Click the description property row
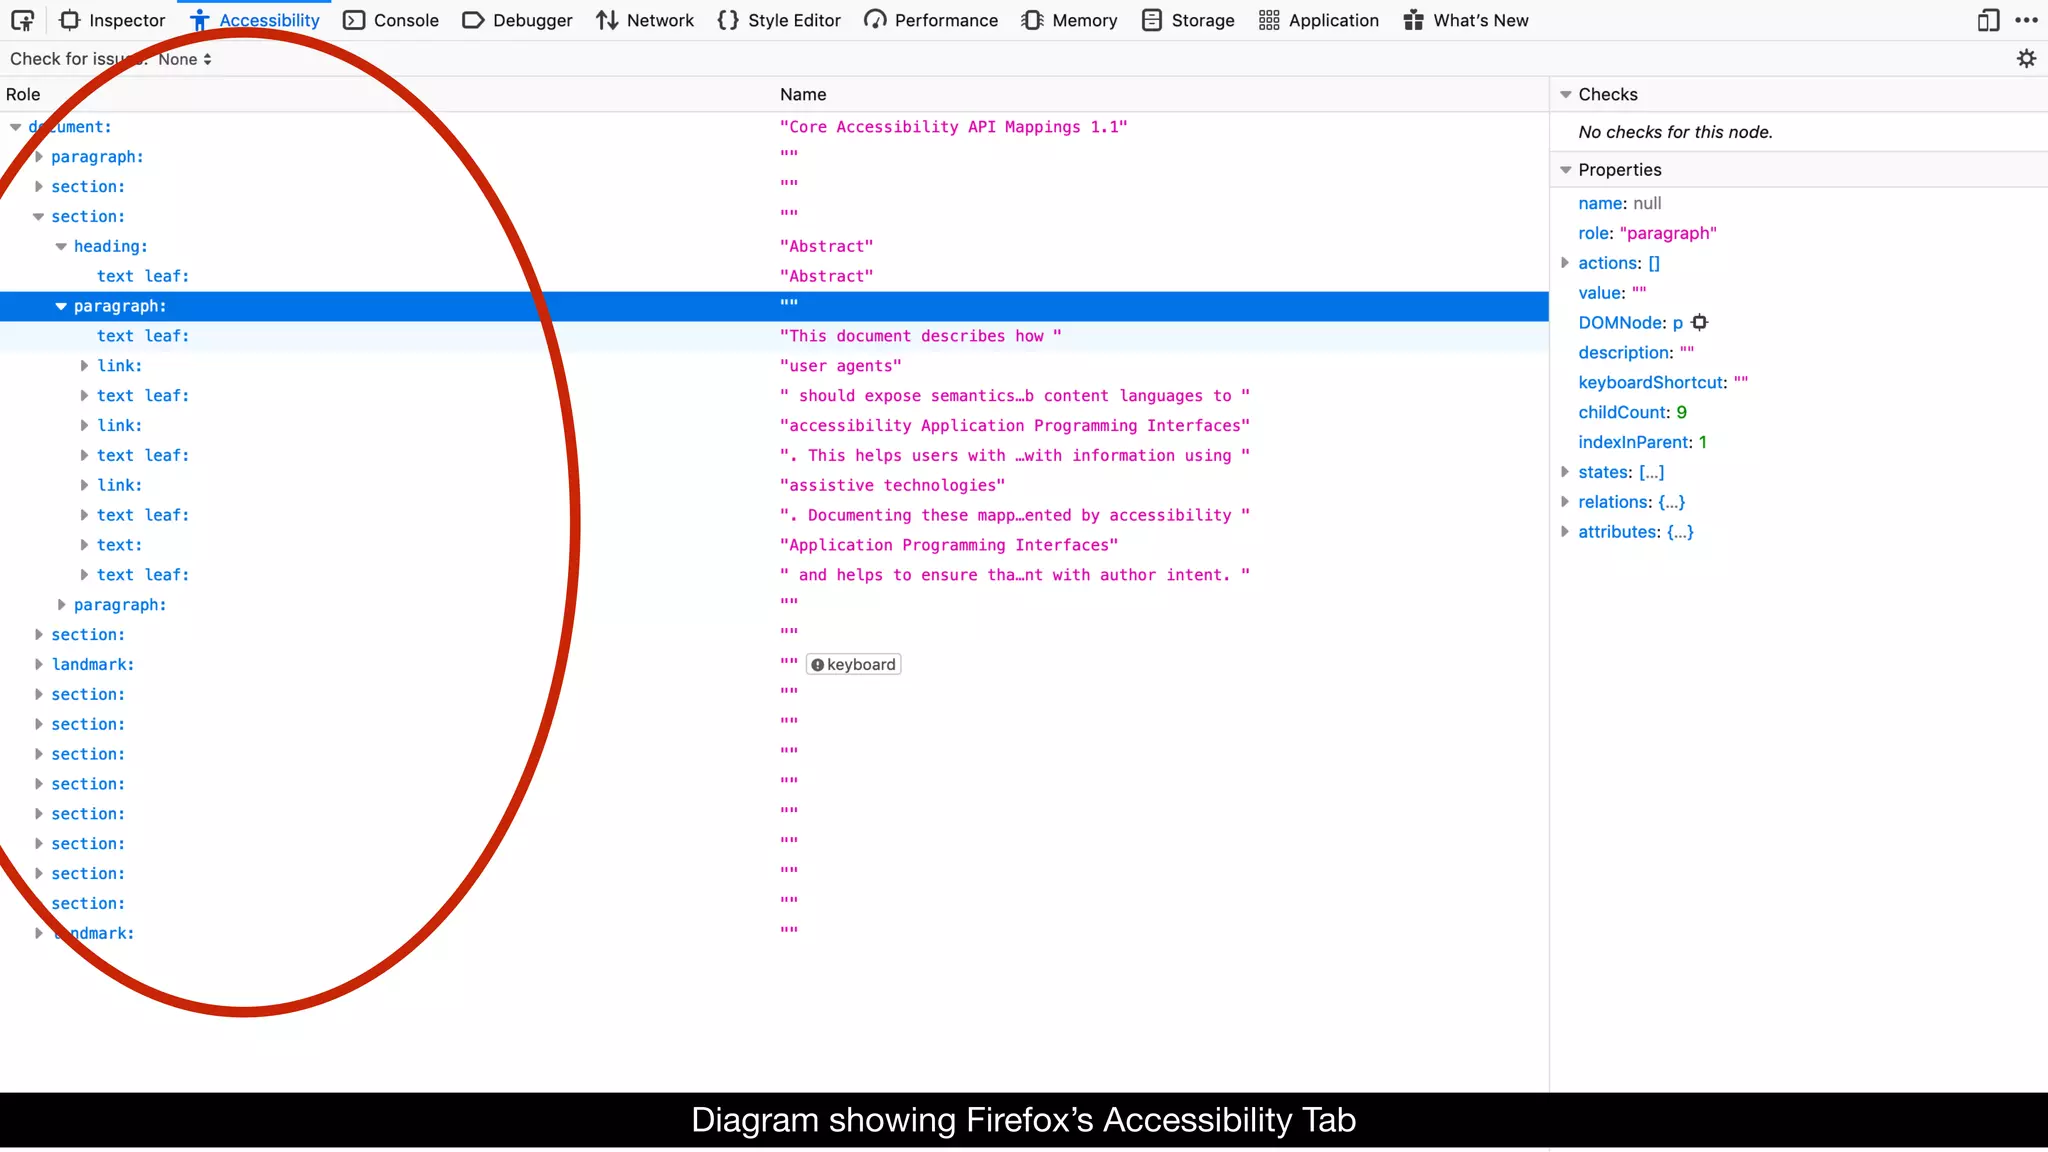This screenshot has height=1152, width=2048. click(1636, 352)
